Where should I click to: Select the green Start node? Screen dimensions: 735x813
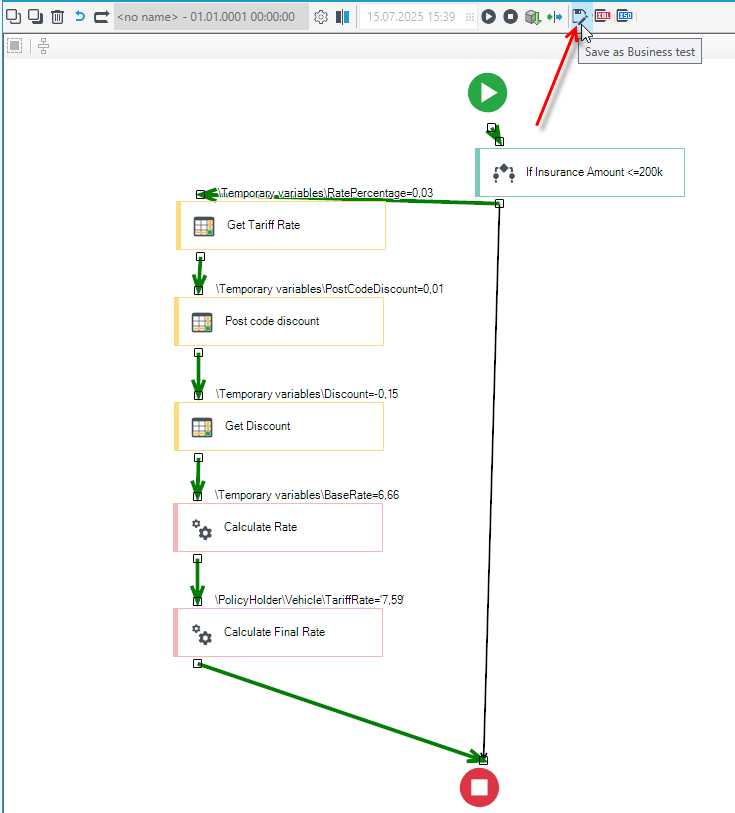pos(487,93)
